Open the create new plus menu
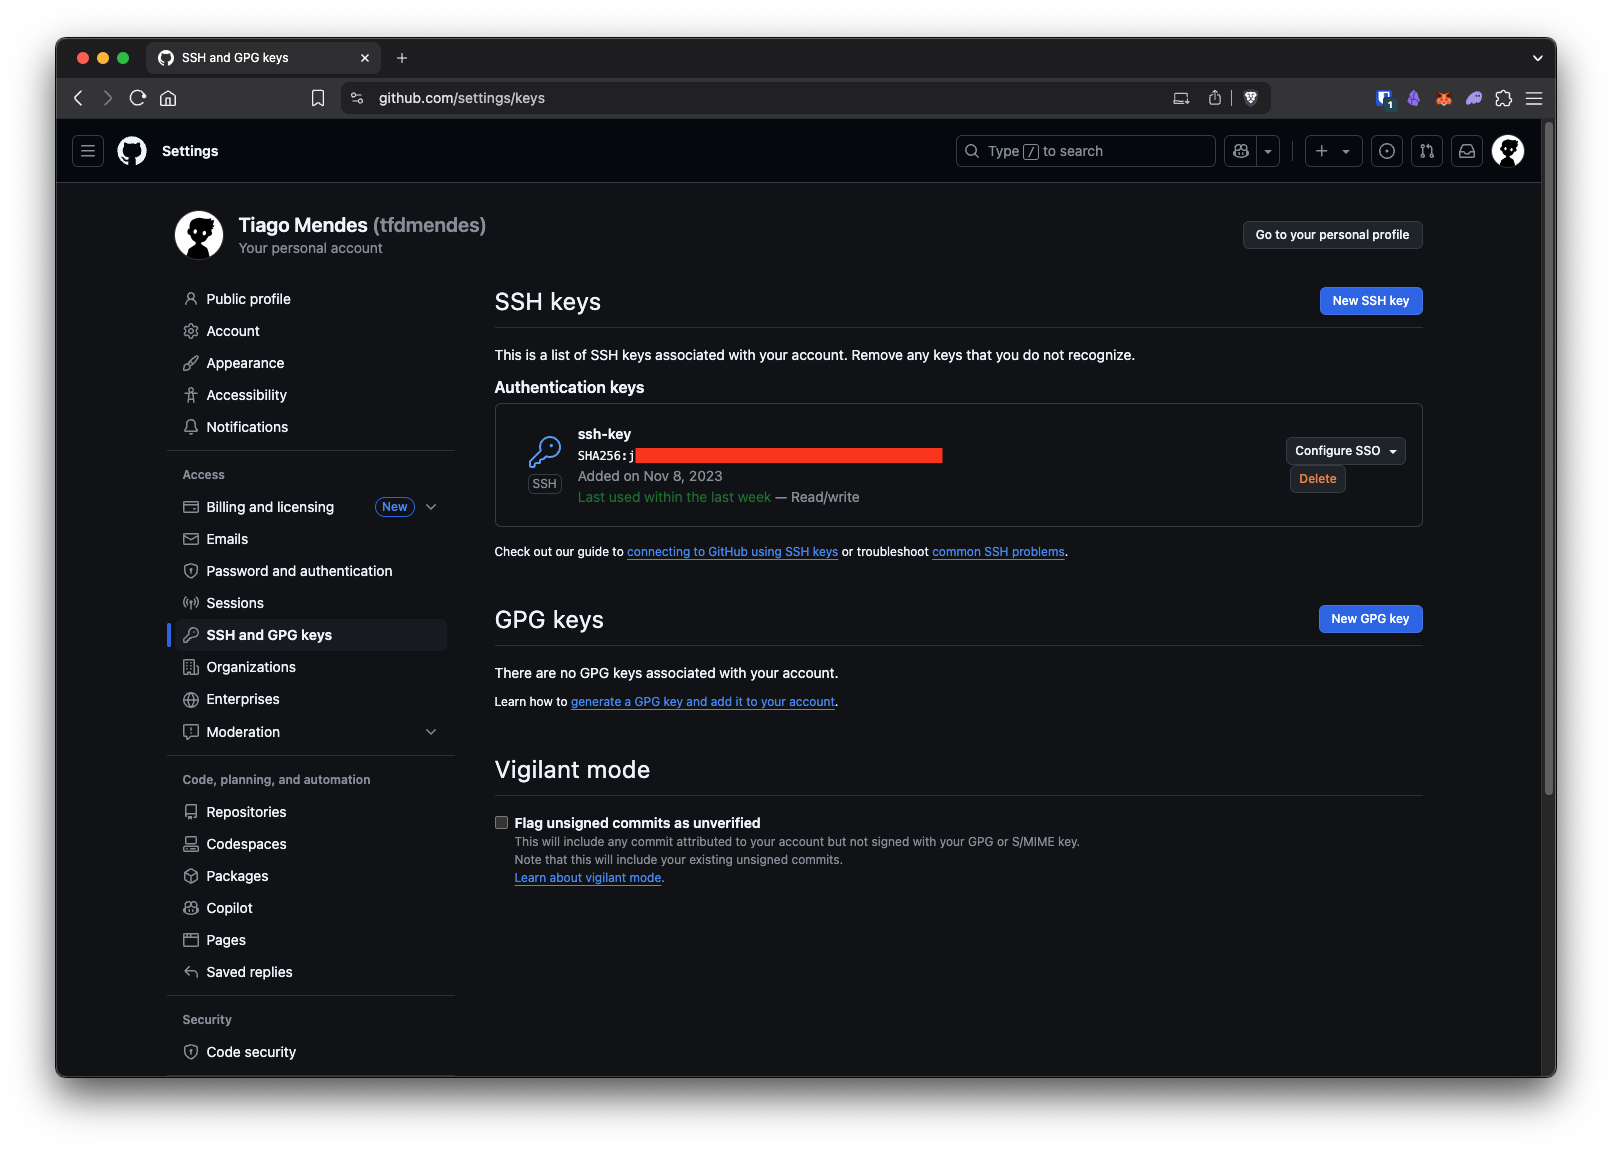The width and height of the screenshot is (1612, 1151). pos(1333,151)
